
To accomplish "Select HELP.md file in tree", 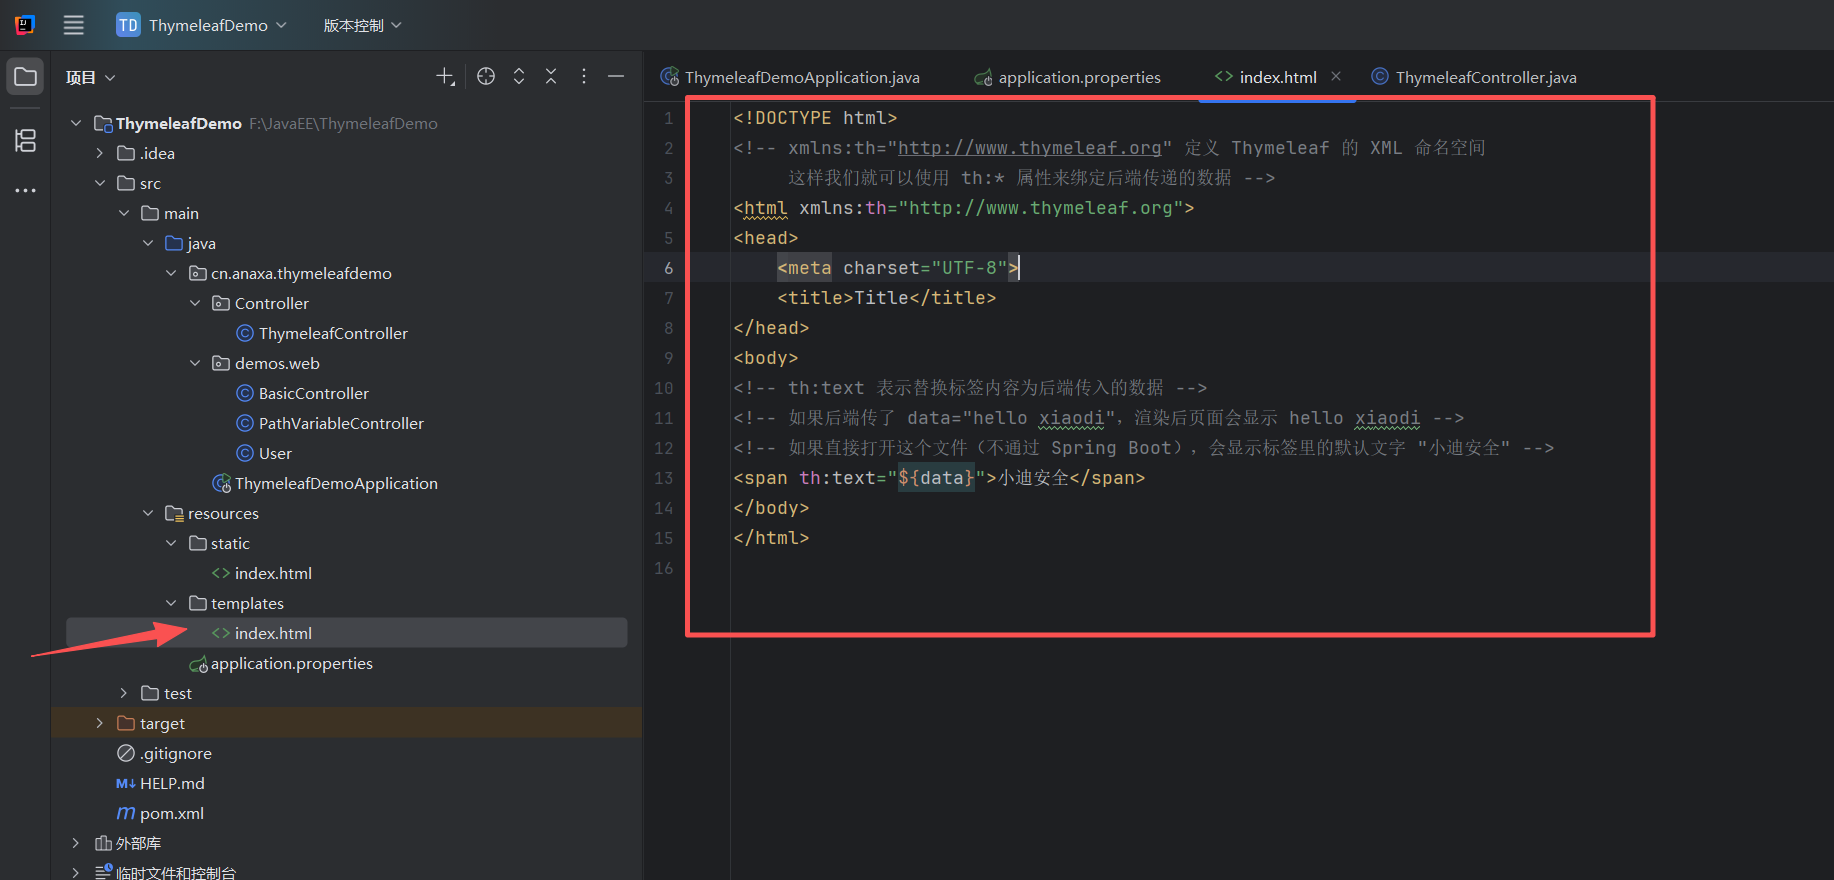I will click(x=172, y=783).
